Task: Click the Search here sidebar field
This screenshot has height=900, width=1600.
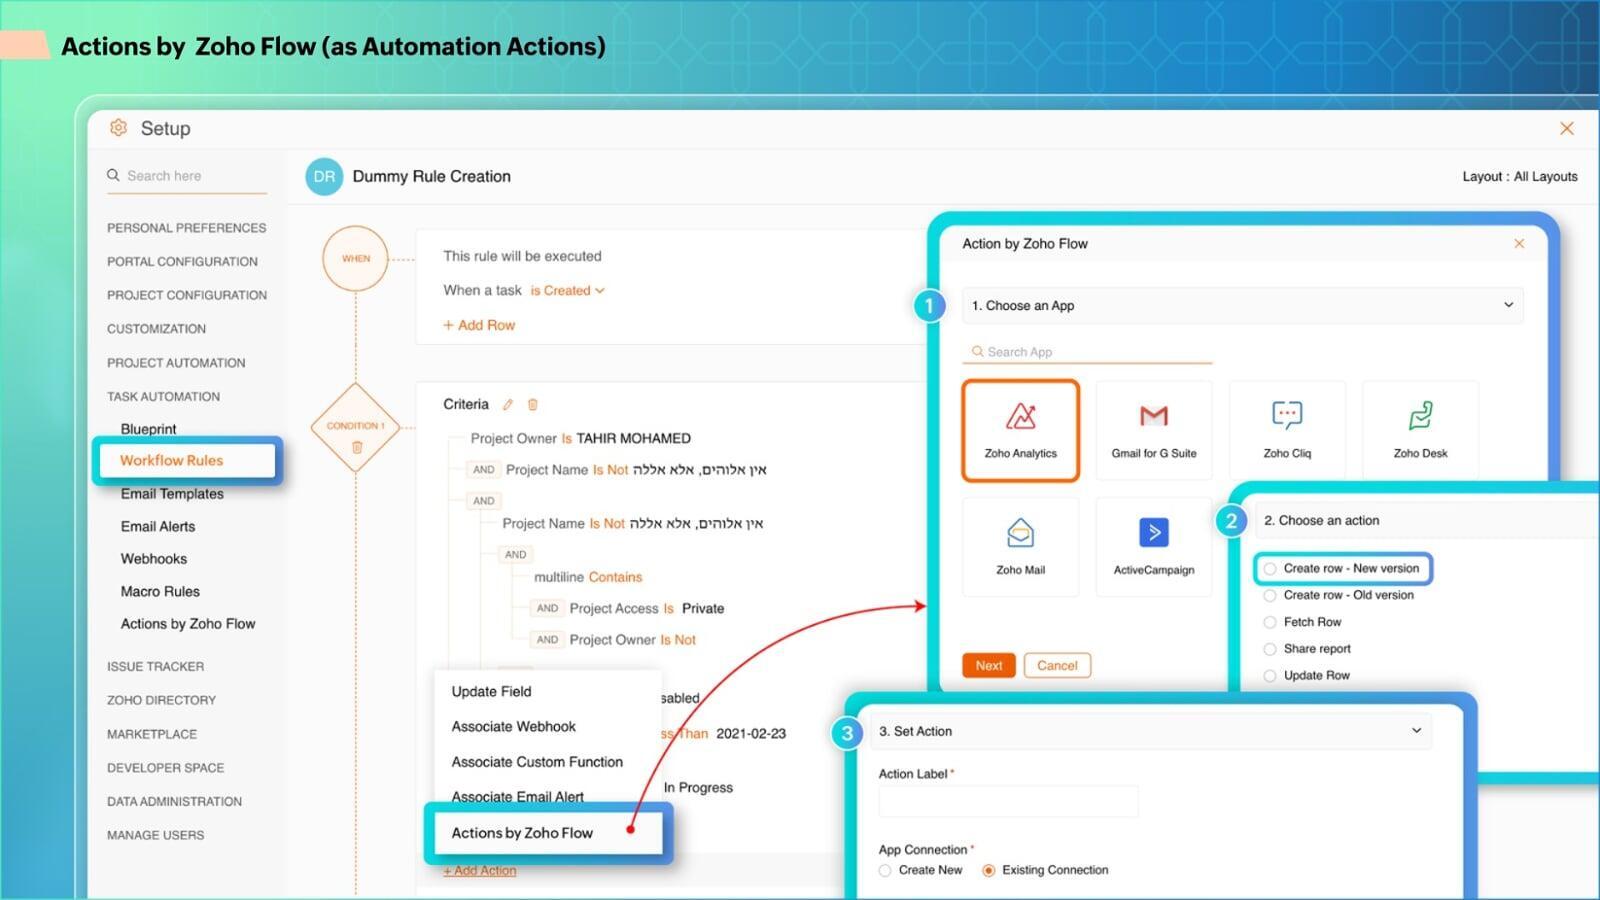Action: click(187, 176)
